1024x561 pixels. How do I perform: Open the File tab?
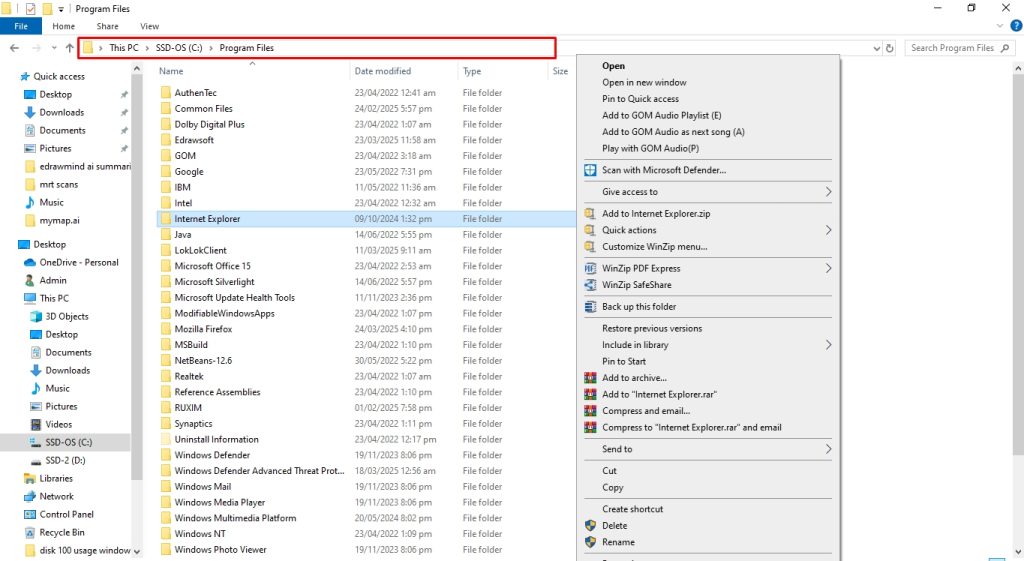21,26
